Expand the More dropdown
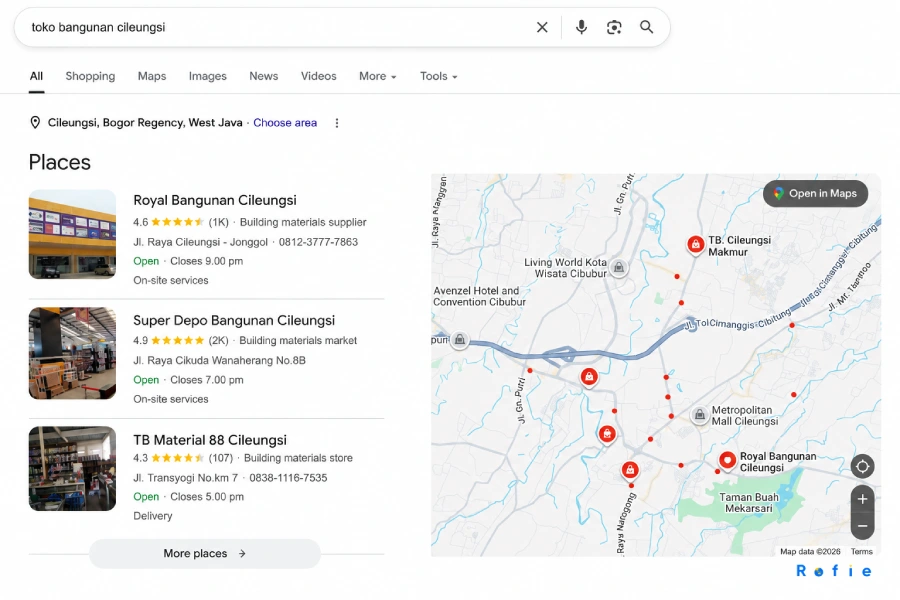Image resolution: width=900 pixels, height=600 pixels. pos(378,76)
